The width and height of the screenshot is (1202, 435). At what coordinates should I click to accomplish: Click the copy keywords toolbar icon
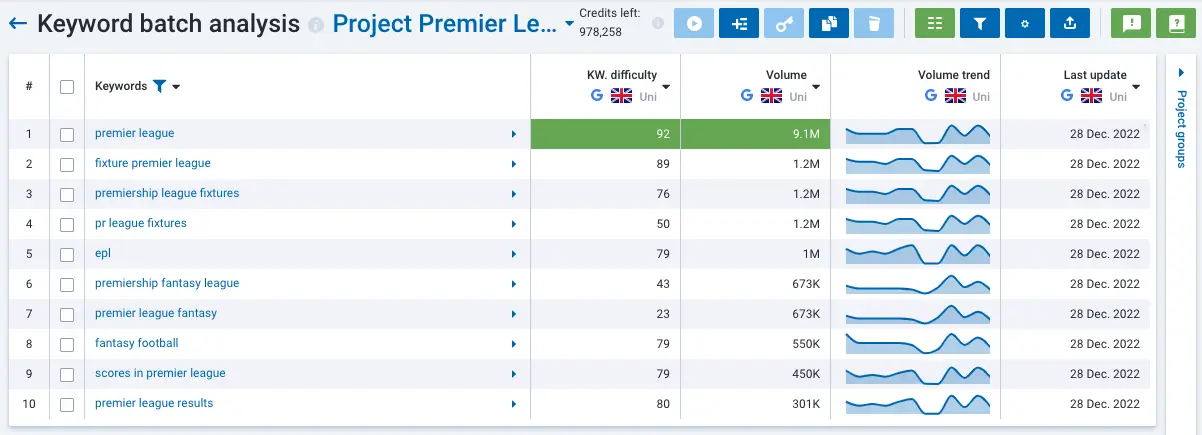[x=828, y=24]
